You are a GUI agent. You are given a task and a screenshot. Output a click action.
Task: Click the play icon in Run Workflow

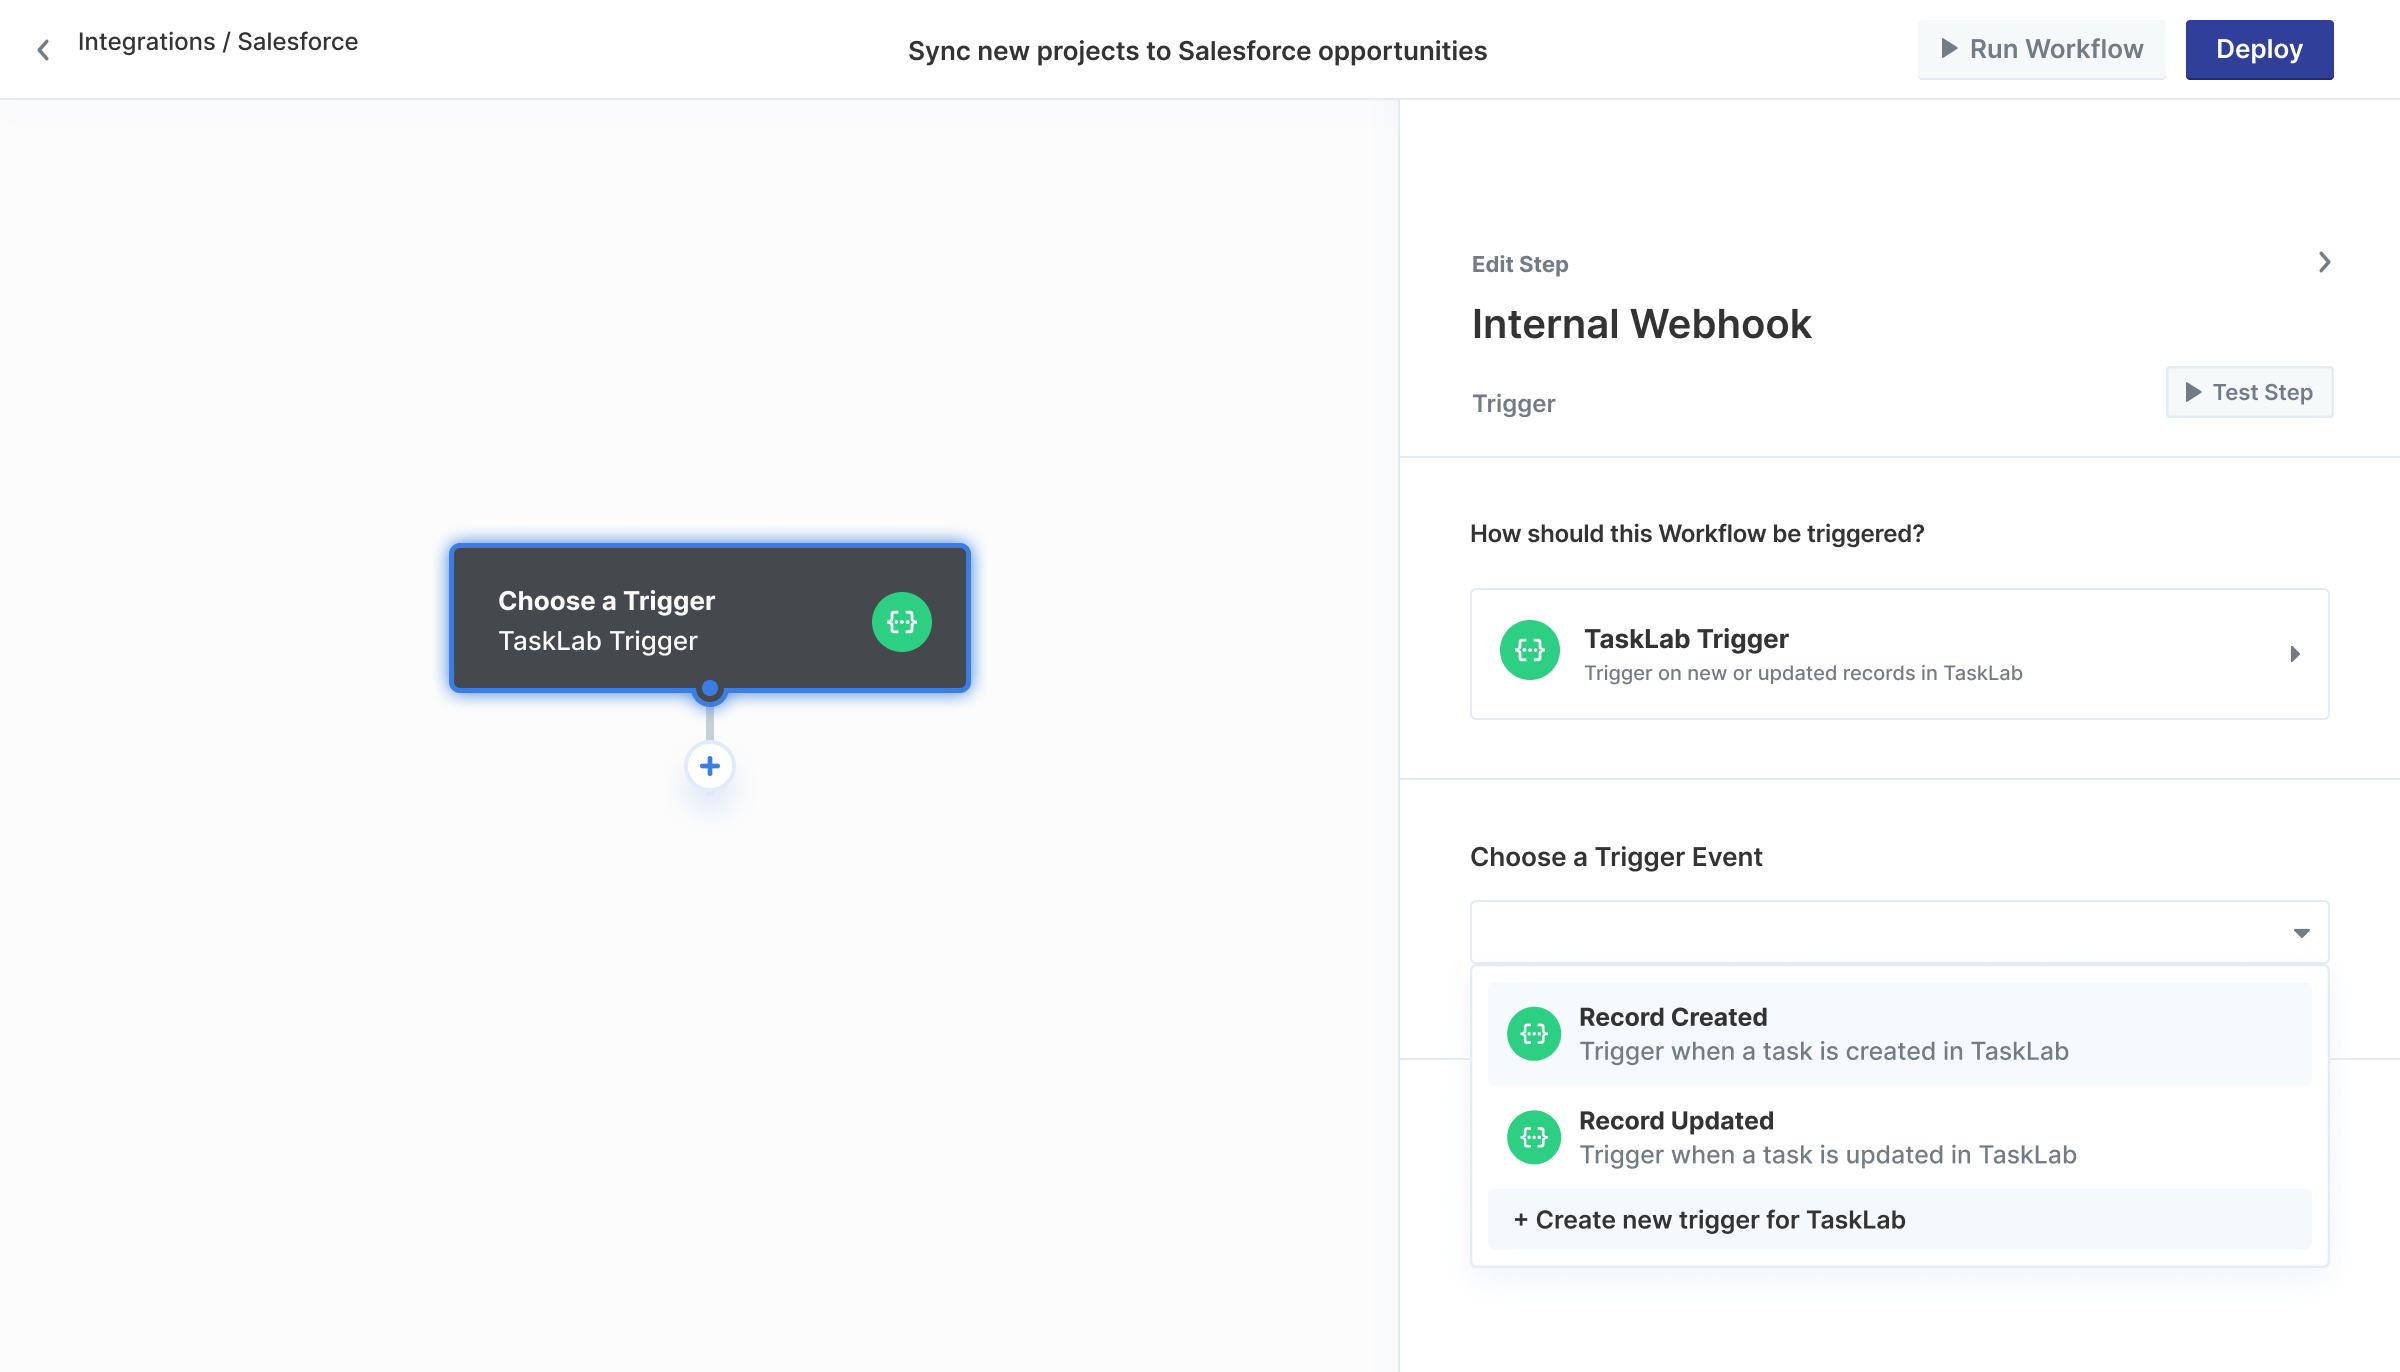coord(1949,49)
